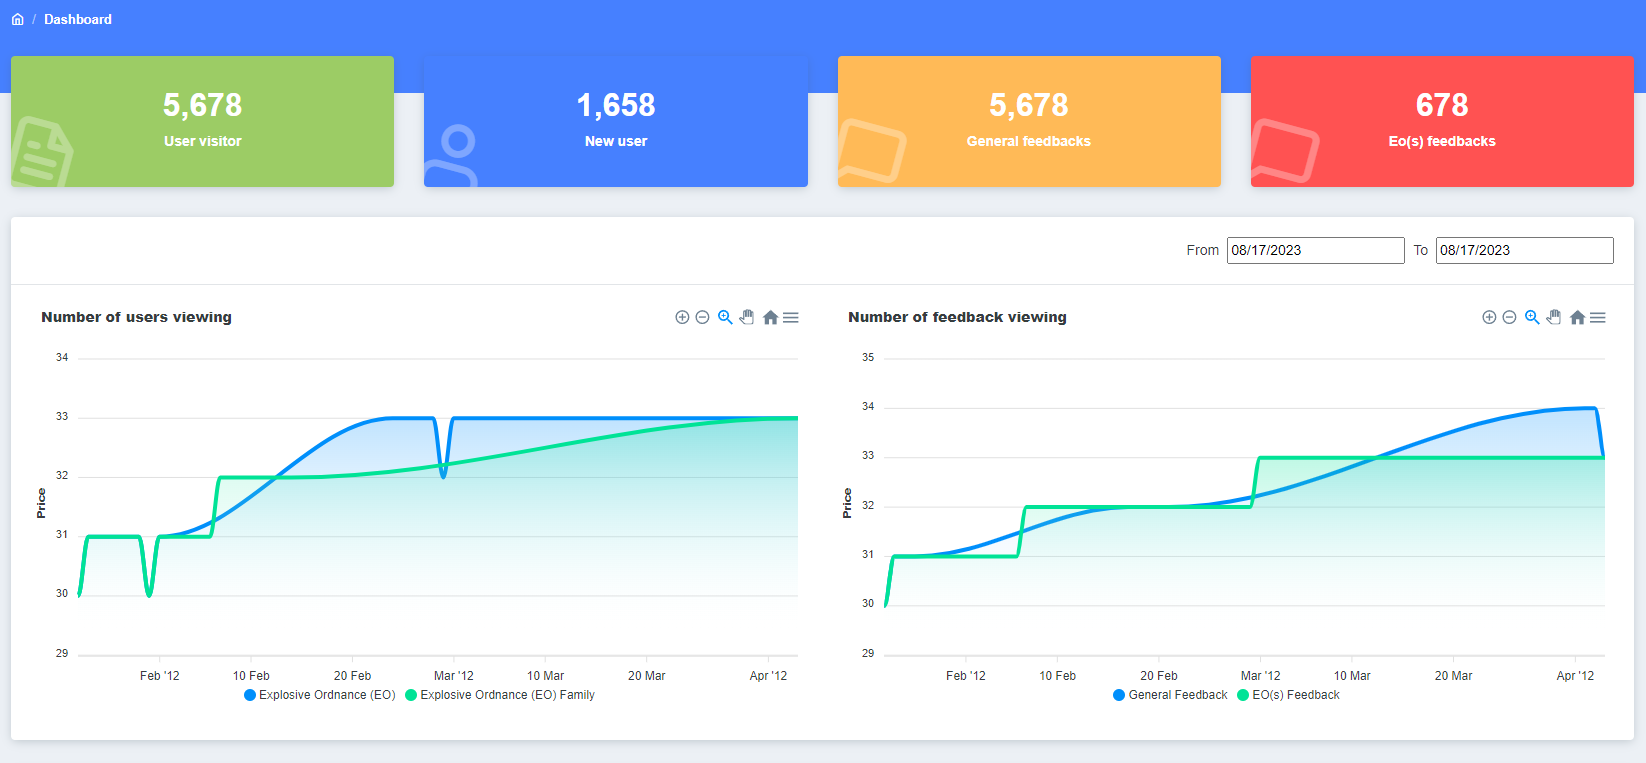Reset zoom with users chart home icon
Viewport: 1646px width, 763px height.
tap(770, 317)
